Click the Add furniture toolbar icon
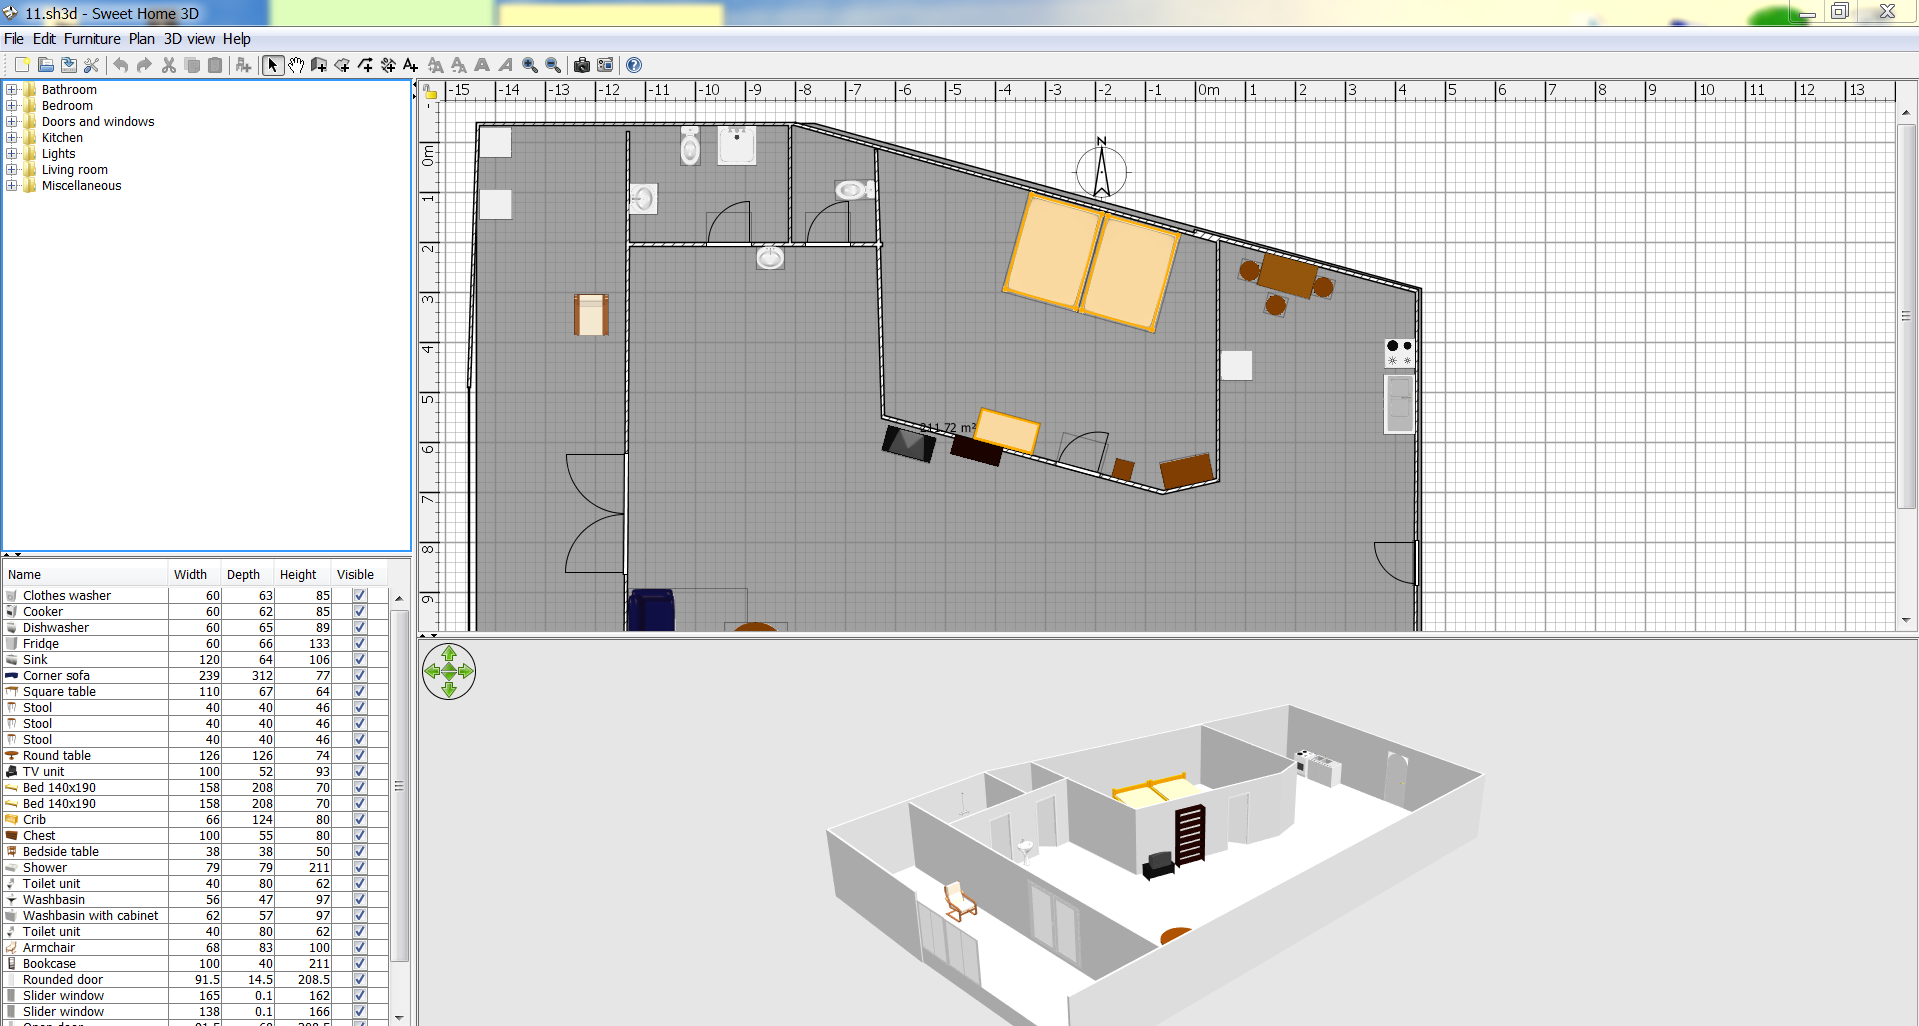This screenshot has height=1026, width=1919. click(x=243, y=65)
